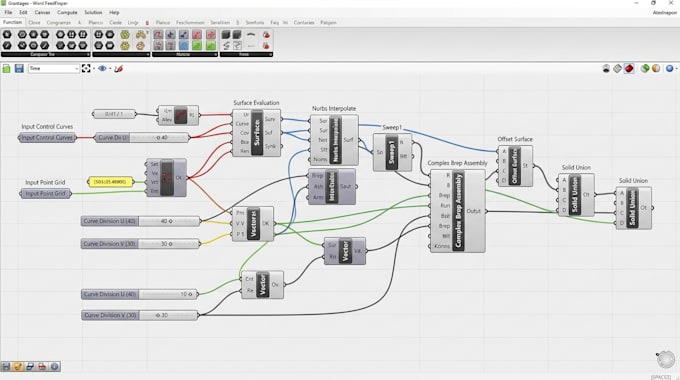Expand the second ribbon panel's black bar arrow

tap(148, 55)
